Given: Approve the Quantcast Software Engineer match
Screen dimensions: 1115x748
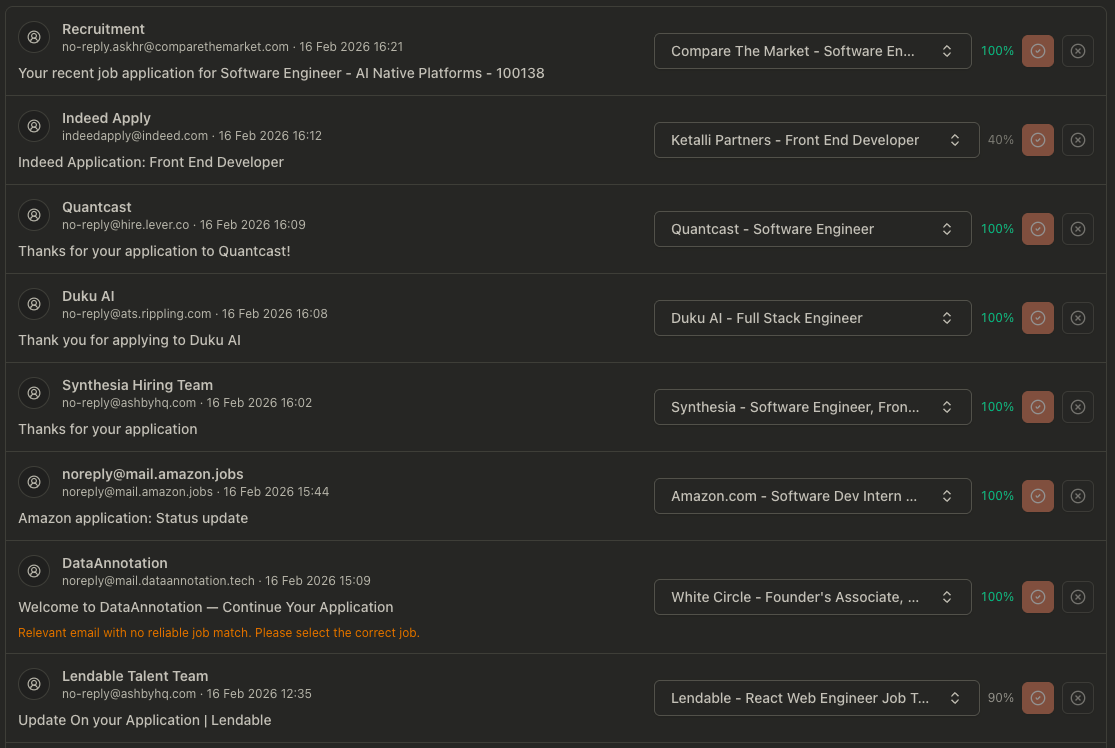Looking at the screenshot, I should click(x=1037, y=229).
